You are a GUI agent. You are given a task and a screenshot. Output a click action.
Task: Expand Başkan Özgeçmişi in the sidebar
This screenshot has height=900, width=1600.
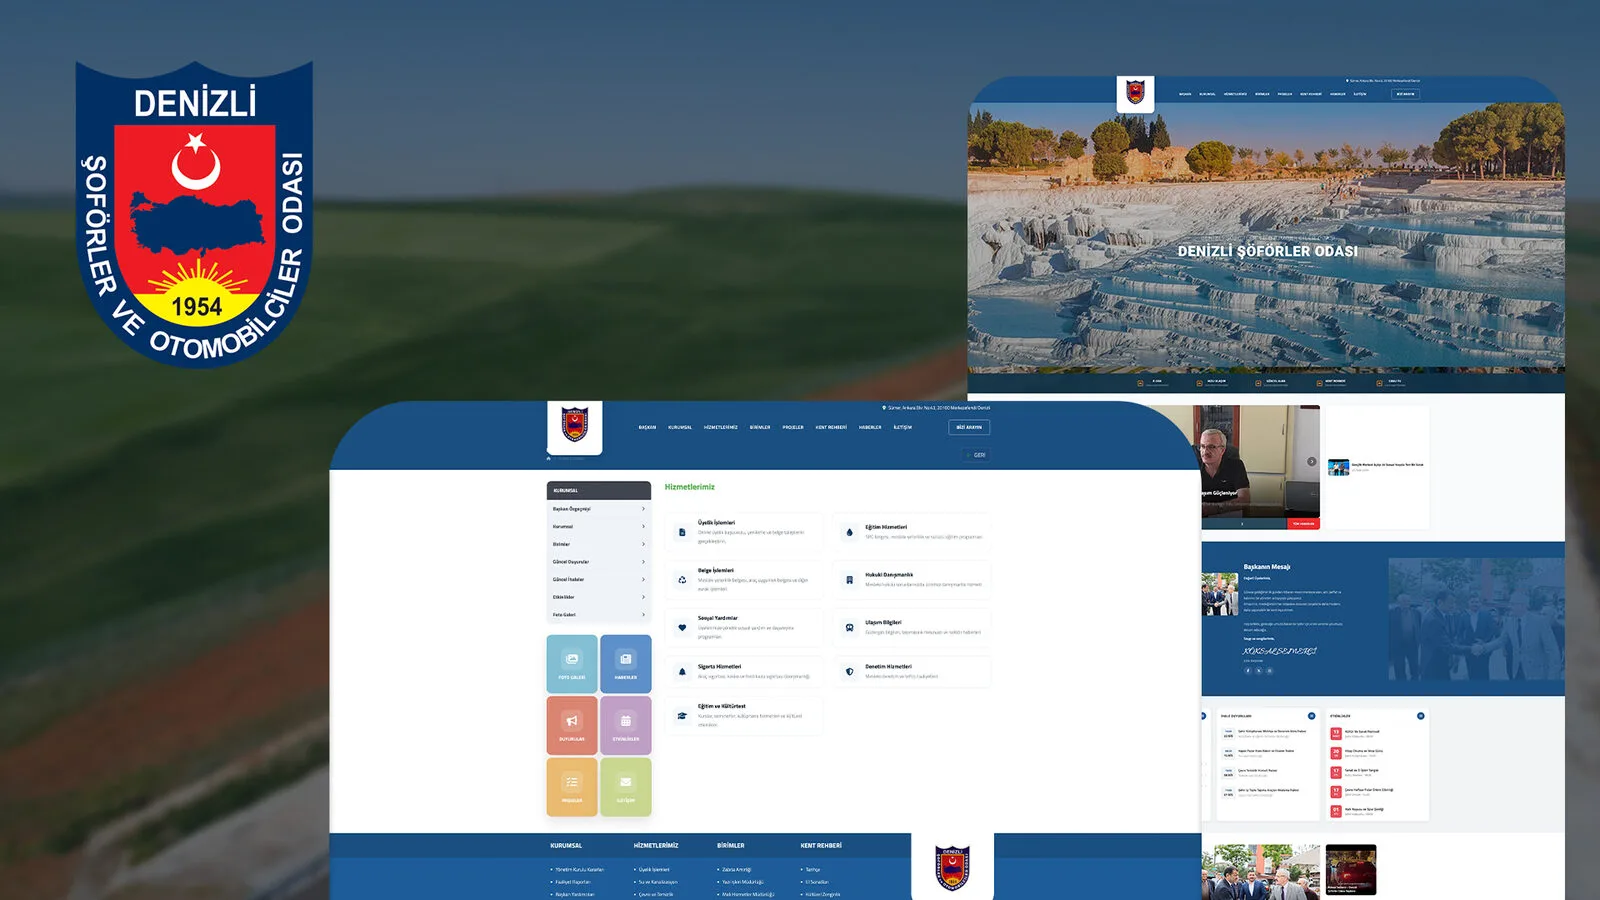tap(599, 509)
